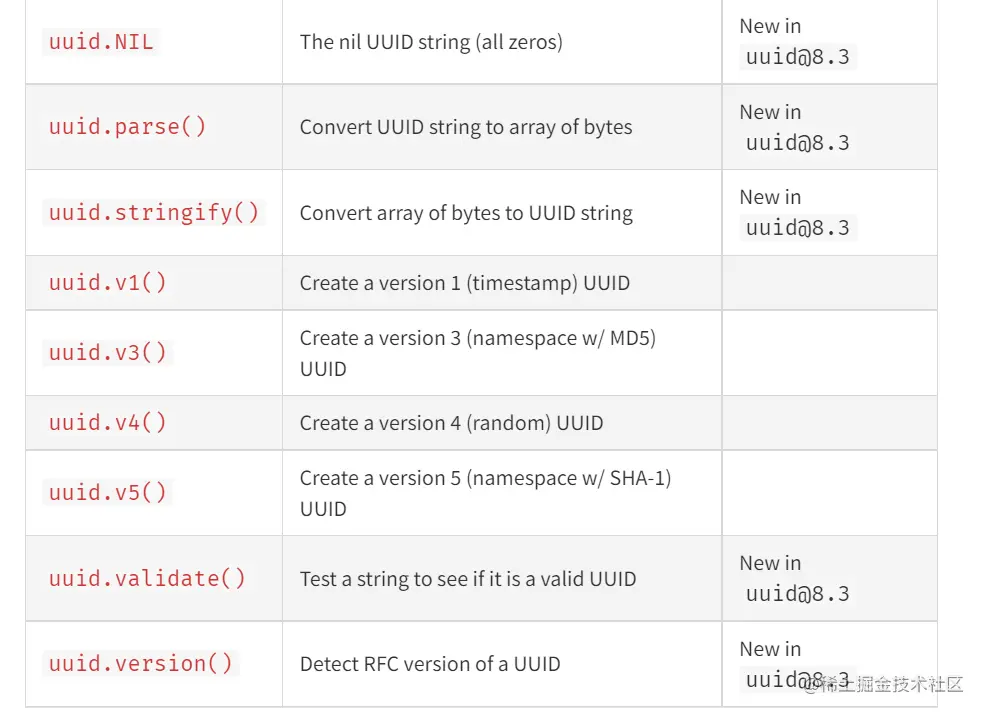Click 'Test a string to see if it is a valid UUID'
This screenshot has width=984, height=715.
pos(468,579)
